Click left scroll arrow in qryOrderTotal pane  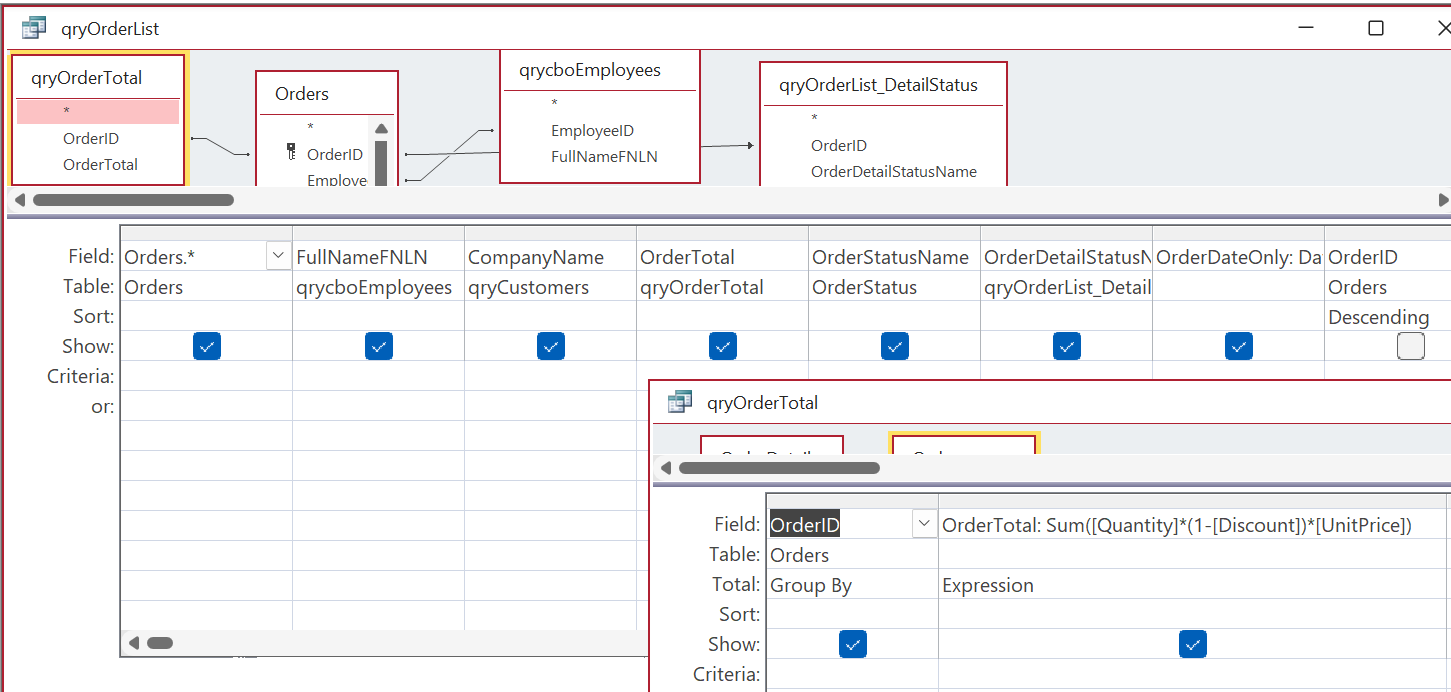point(665,468)
